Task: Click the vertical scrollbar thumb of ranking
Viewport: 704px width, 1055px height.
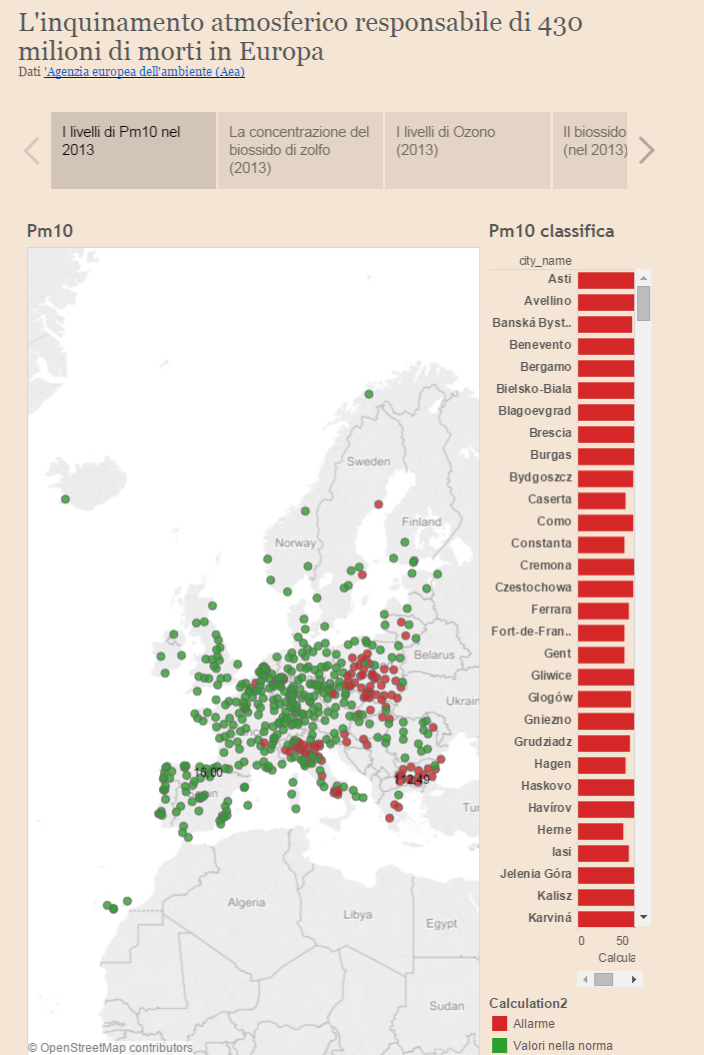Action: click(643, 303)
